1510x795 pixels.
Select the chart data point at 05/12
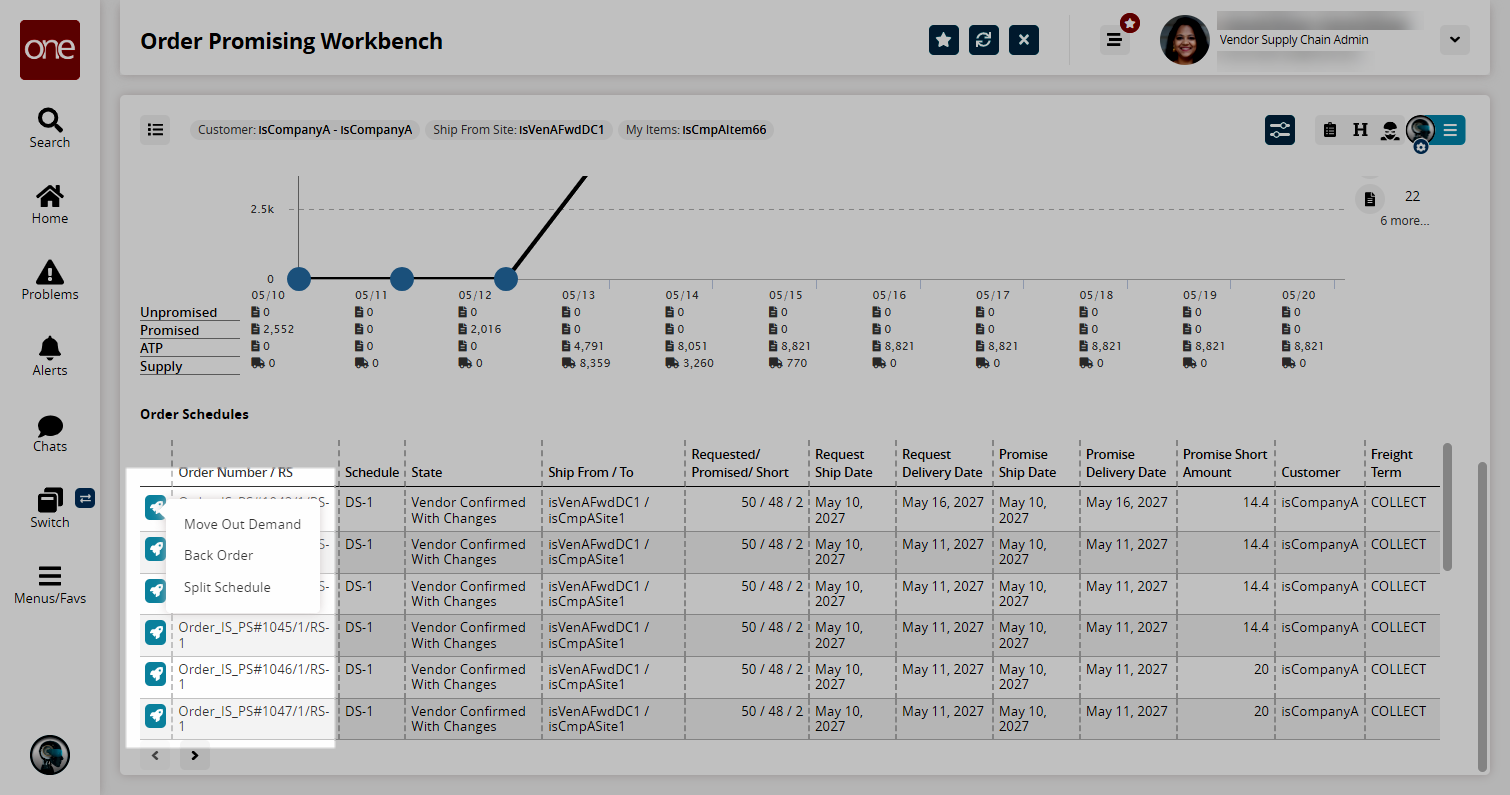point(505,279)
